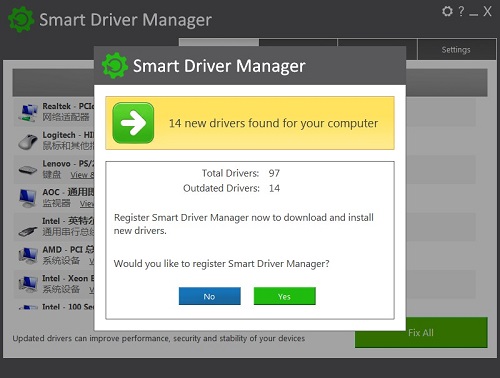Click the Outdated Drivers value 14
500x378 pixels.
[274, 188]
